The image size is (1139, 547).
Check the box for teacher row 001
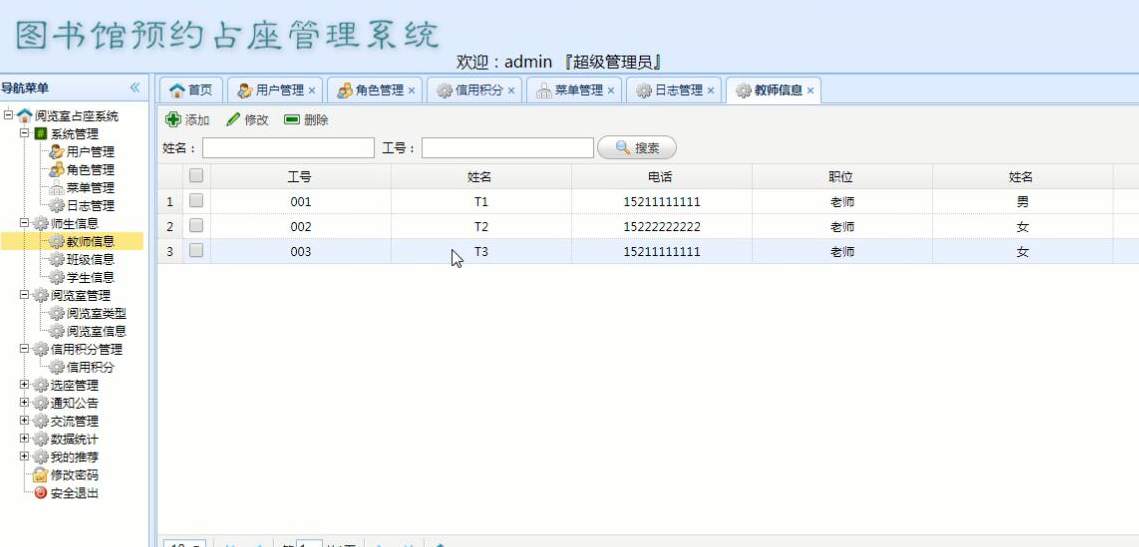pyautogui.click(x=196, y=200)
